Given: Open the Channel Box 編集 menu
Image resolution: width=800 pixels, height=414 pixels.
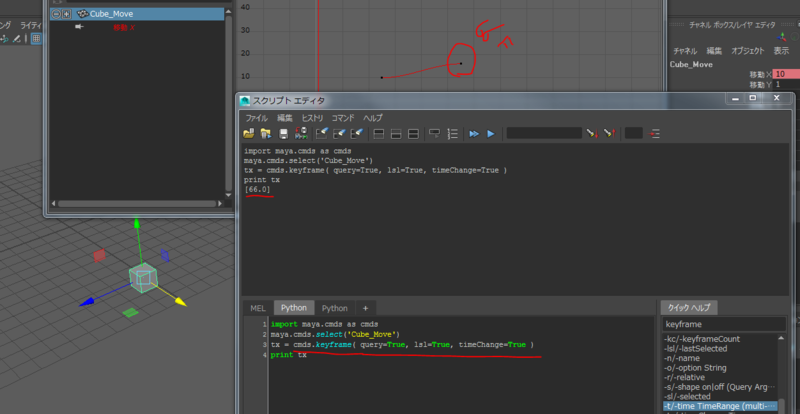Looking at the screenshot, I should (714, 51).
